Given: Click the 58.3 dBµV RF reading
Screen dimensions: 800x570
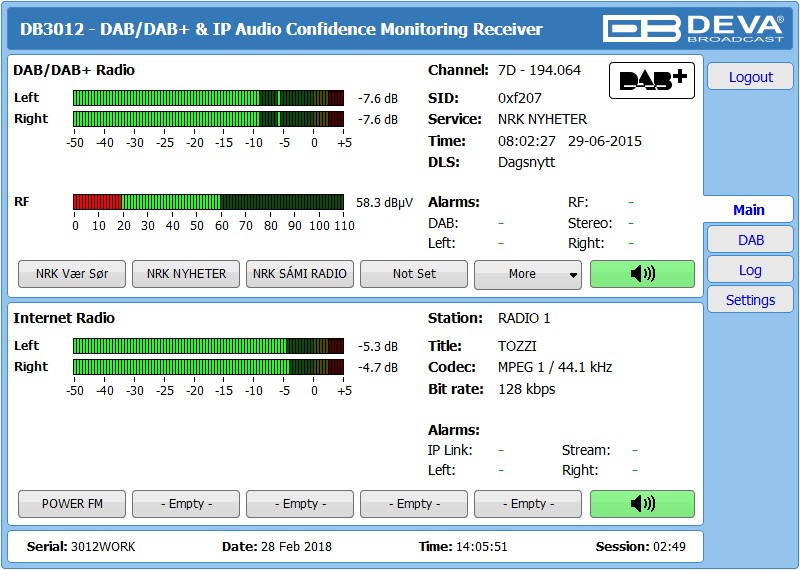Looking at the screenshot, I should (x=384, y=203).
